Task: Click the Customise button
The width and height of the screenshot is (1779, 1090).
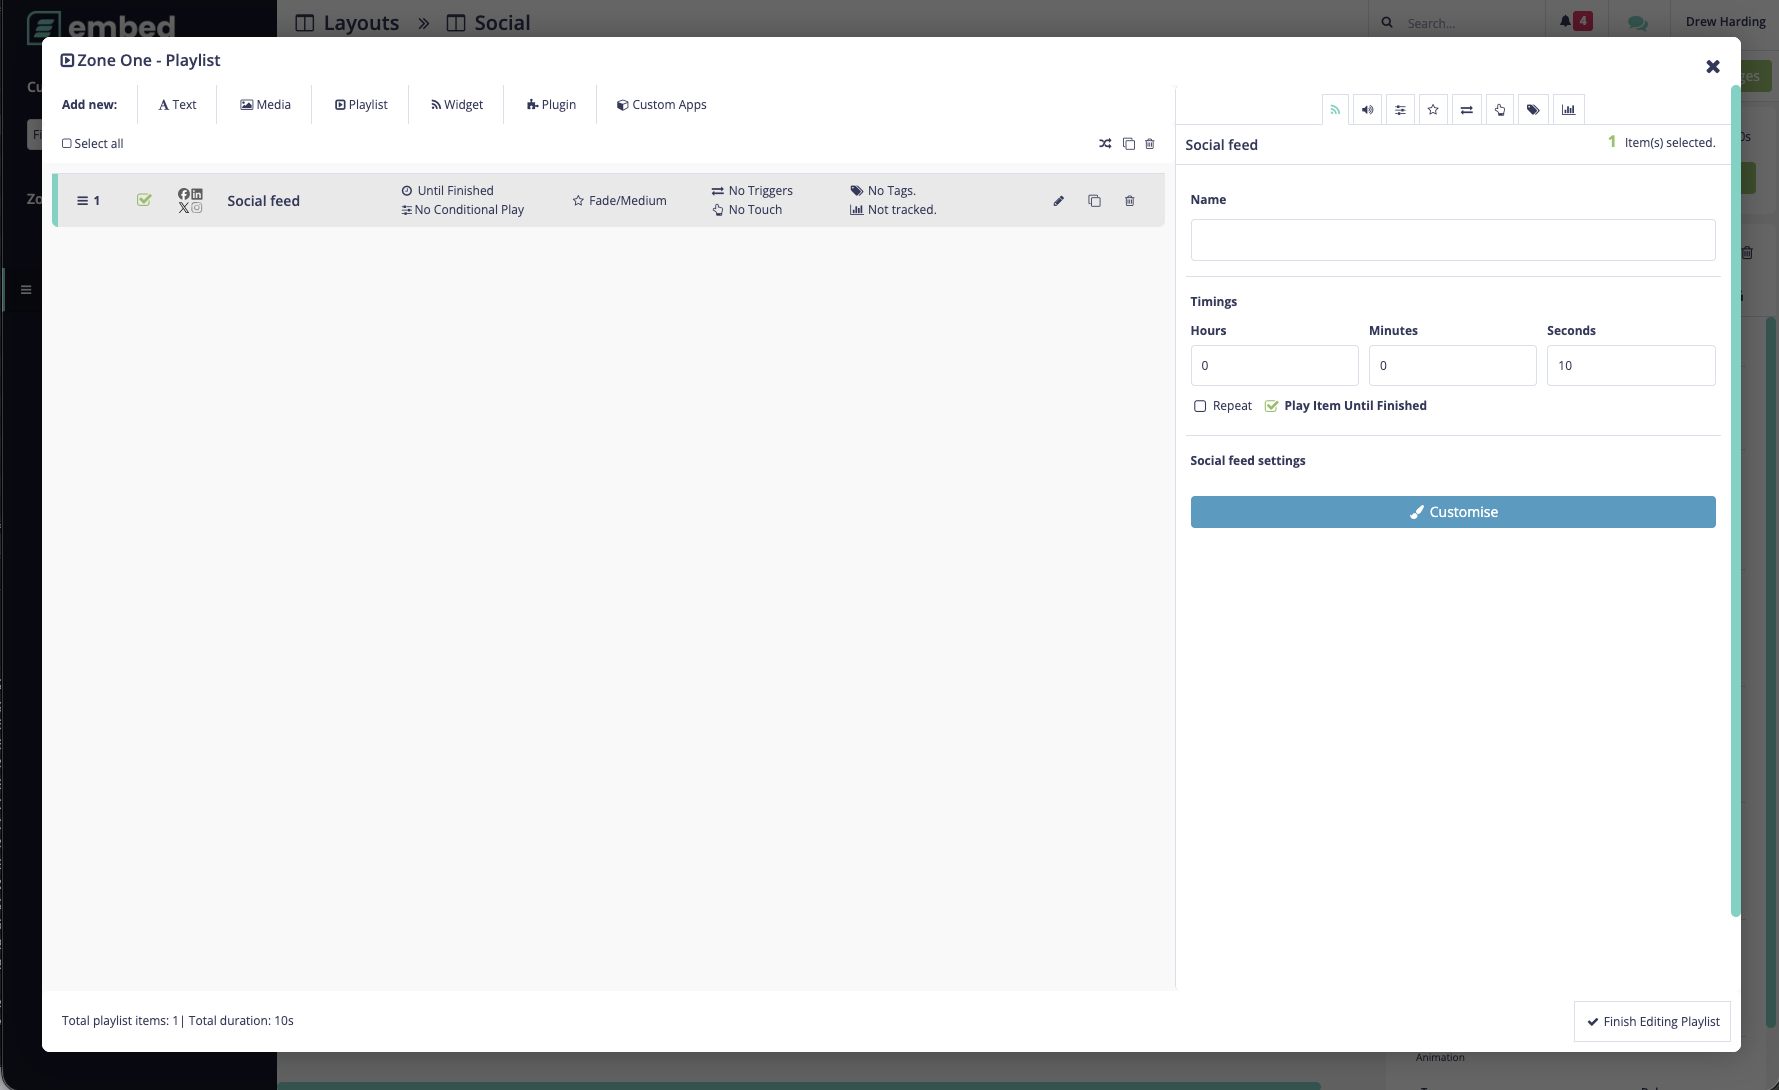Action: click(x=1453, y=511)
